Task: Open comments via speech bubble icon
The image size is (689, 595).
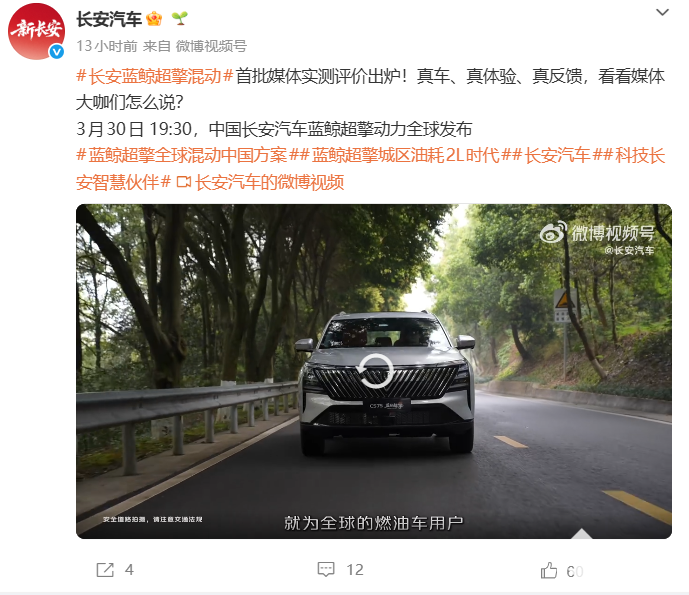Action: [x=326, y=570]
